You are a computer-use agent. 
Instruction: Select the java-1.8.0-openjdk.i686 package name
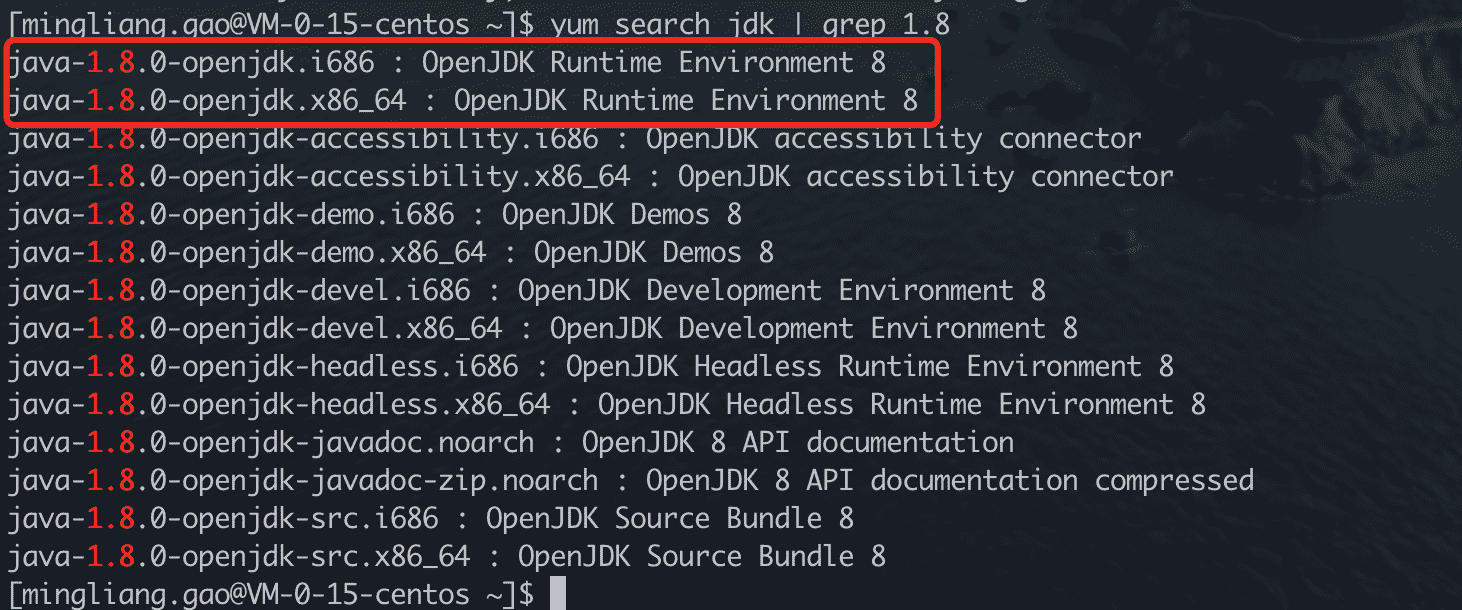(191, 63)
